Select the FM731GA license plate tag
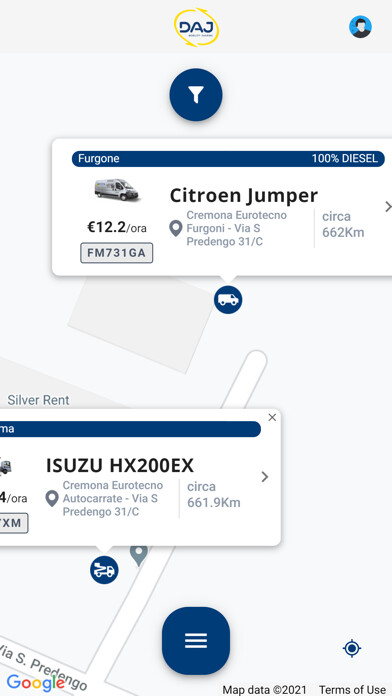 coord(117,253)
